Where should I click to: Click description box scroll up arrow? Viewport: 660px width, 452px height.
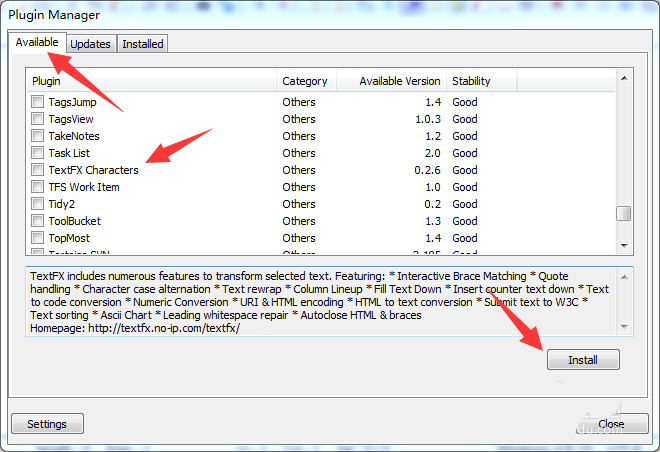(x=624, y=277)
